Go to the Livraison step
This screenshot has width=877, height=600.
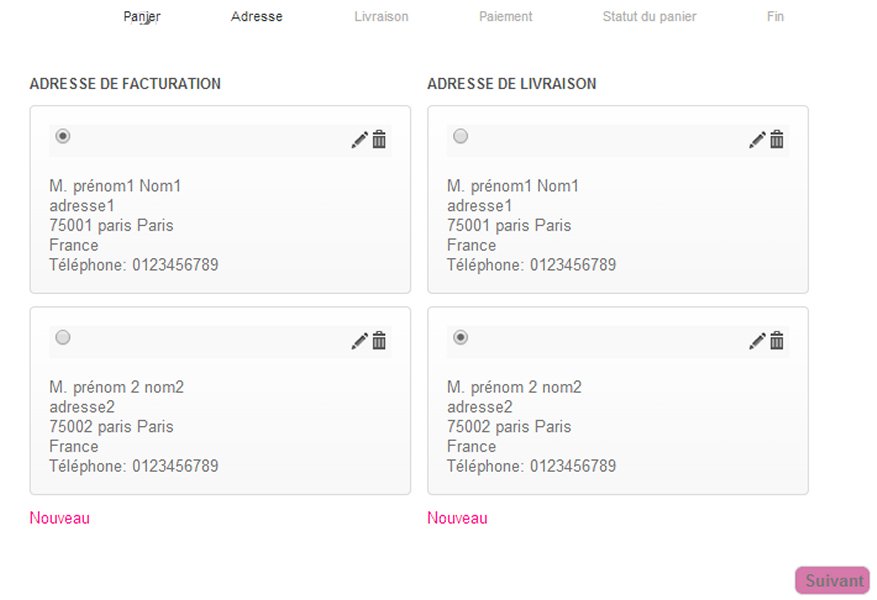tap(381, 17)
